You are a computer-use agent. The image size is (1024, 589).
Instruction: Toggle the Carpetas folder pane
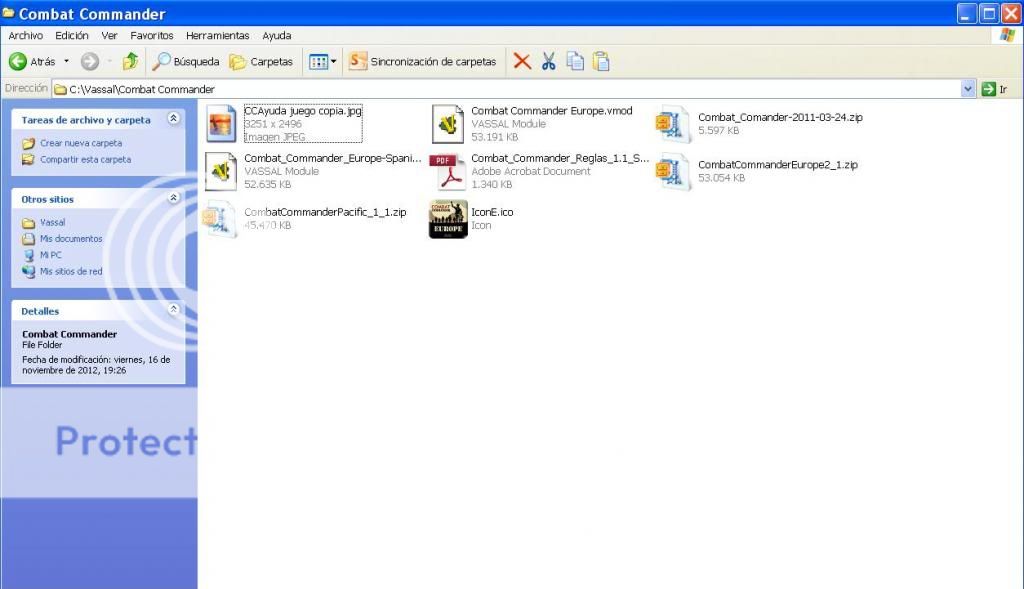pyautogui.click(x=261, y=61)
